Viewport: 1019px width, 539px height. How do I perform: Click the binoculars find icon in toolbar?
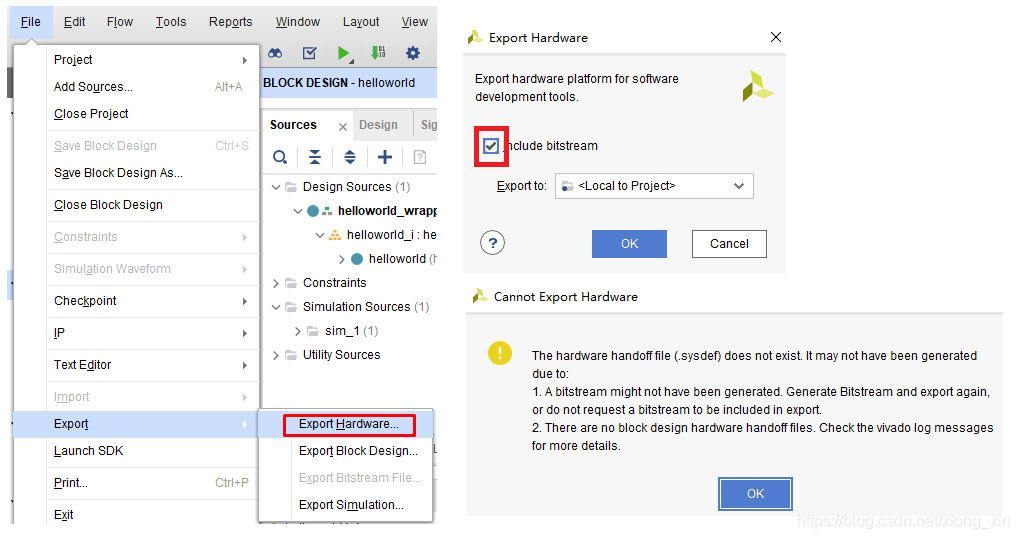pyautogui.click(x=276, y=53)
